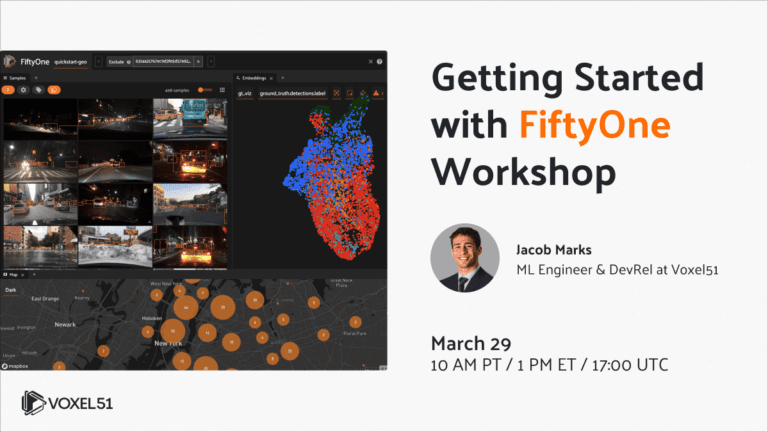Switch to the Samples tab

pyautogui.click(x=15, y=78)
